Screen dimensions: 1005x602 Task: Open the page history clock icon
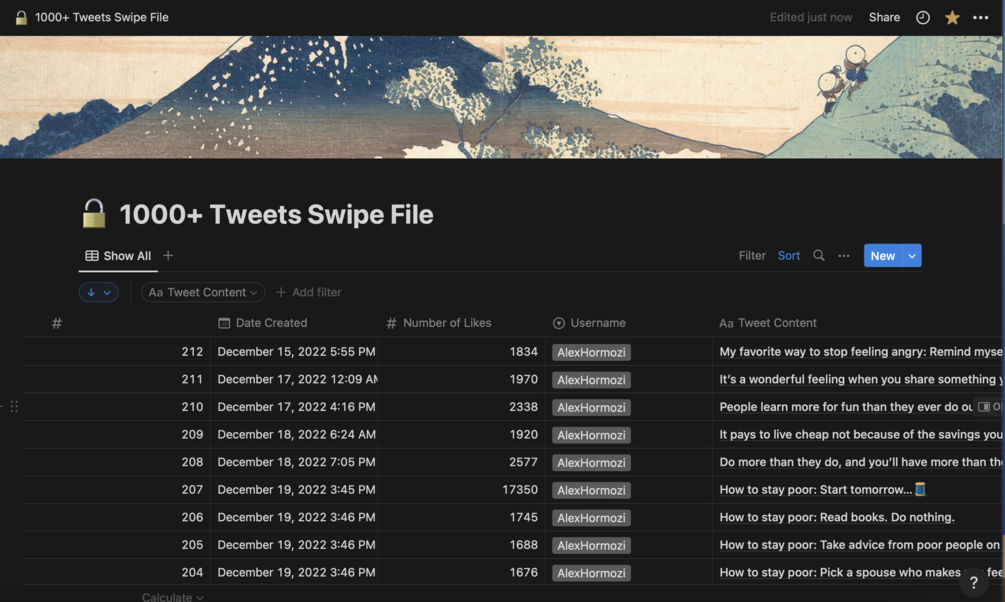point(923,17)
